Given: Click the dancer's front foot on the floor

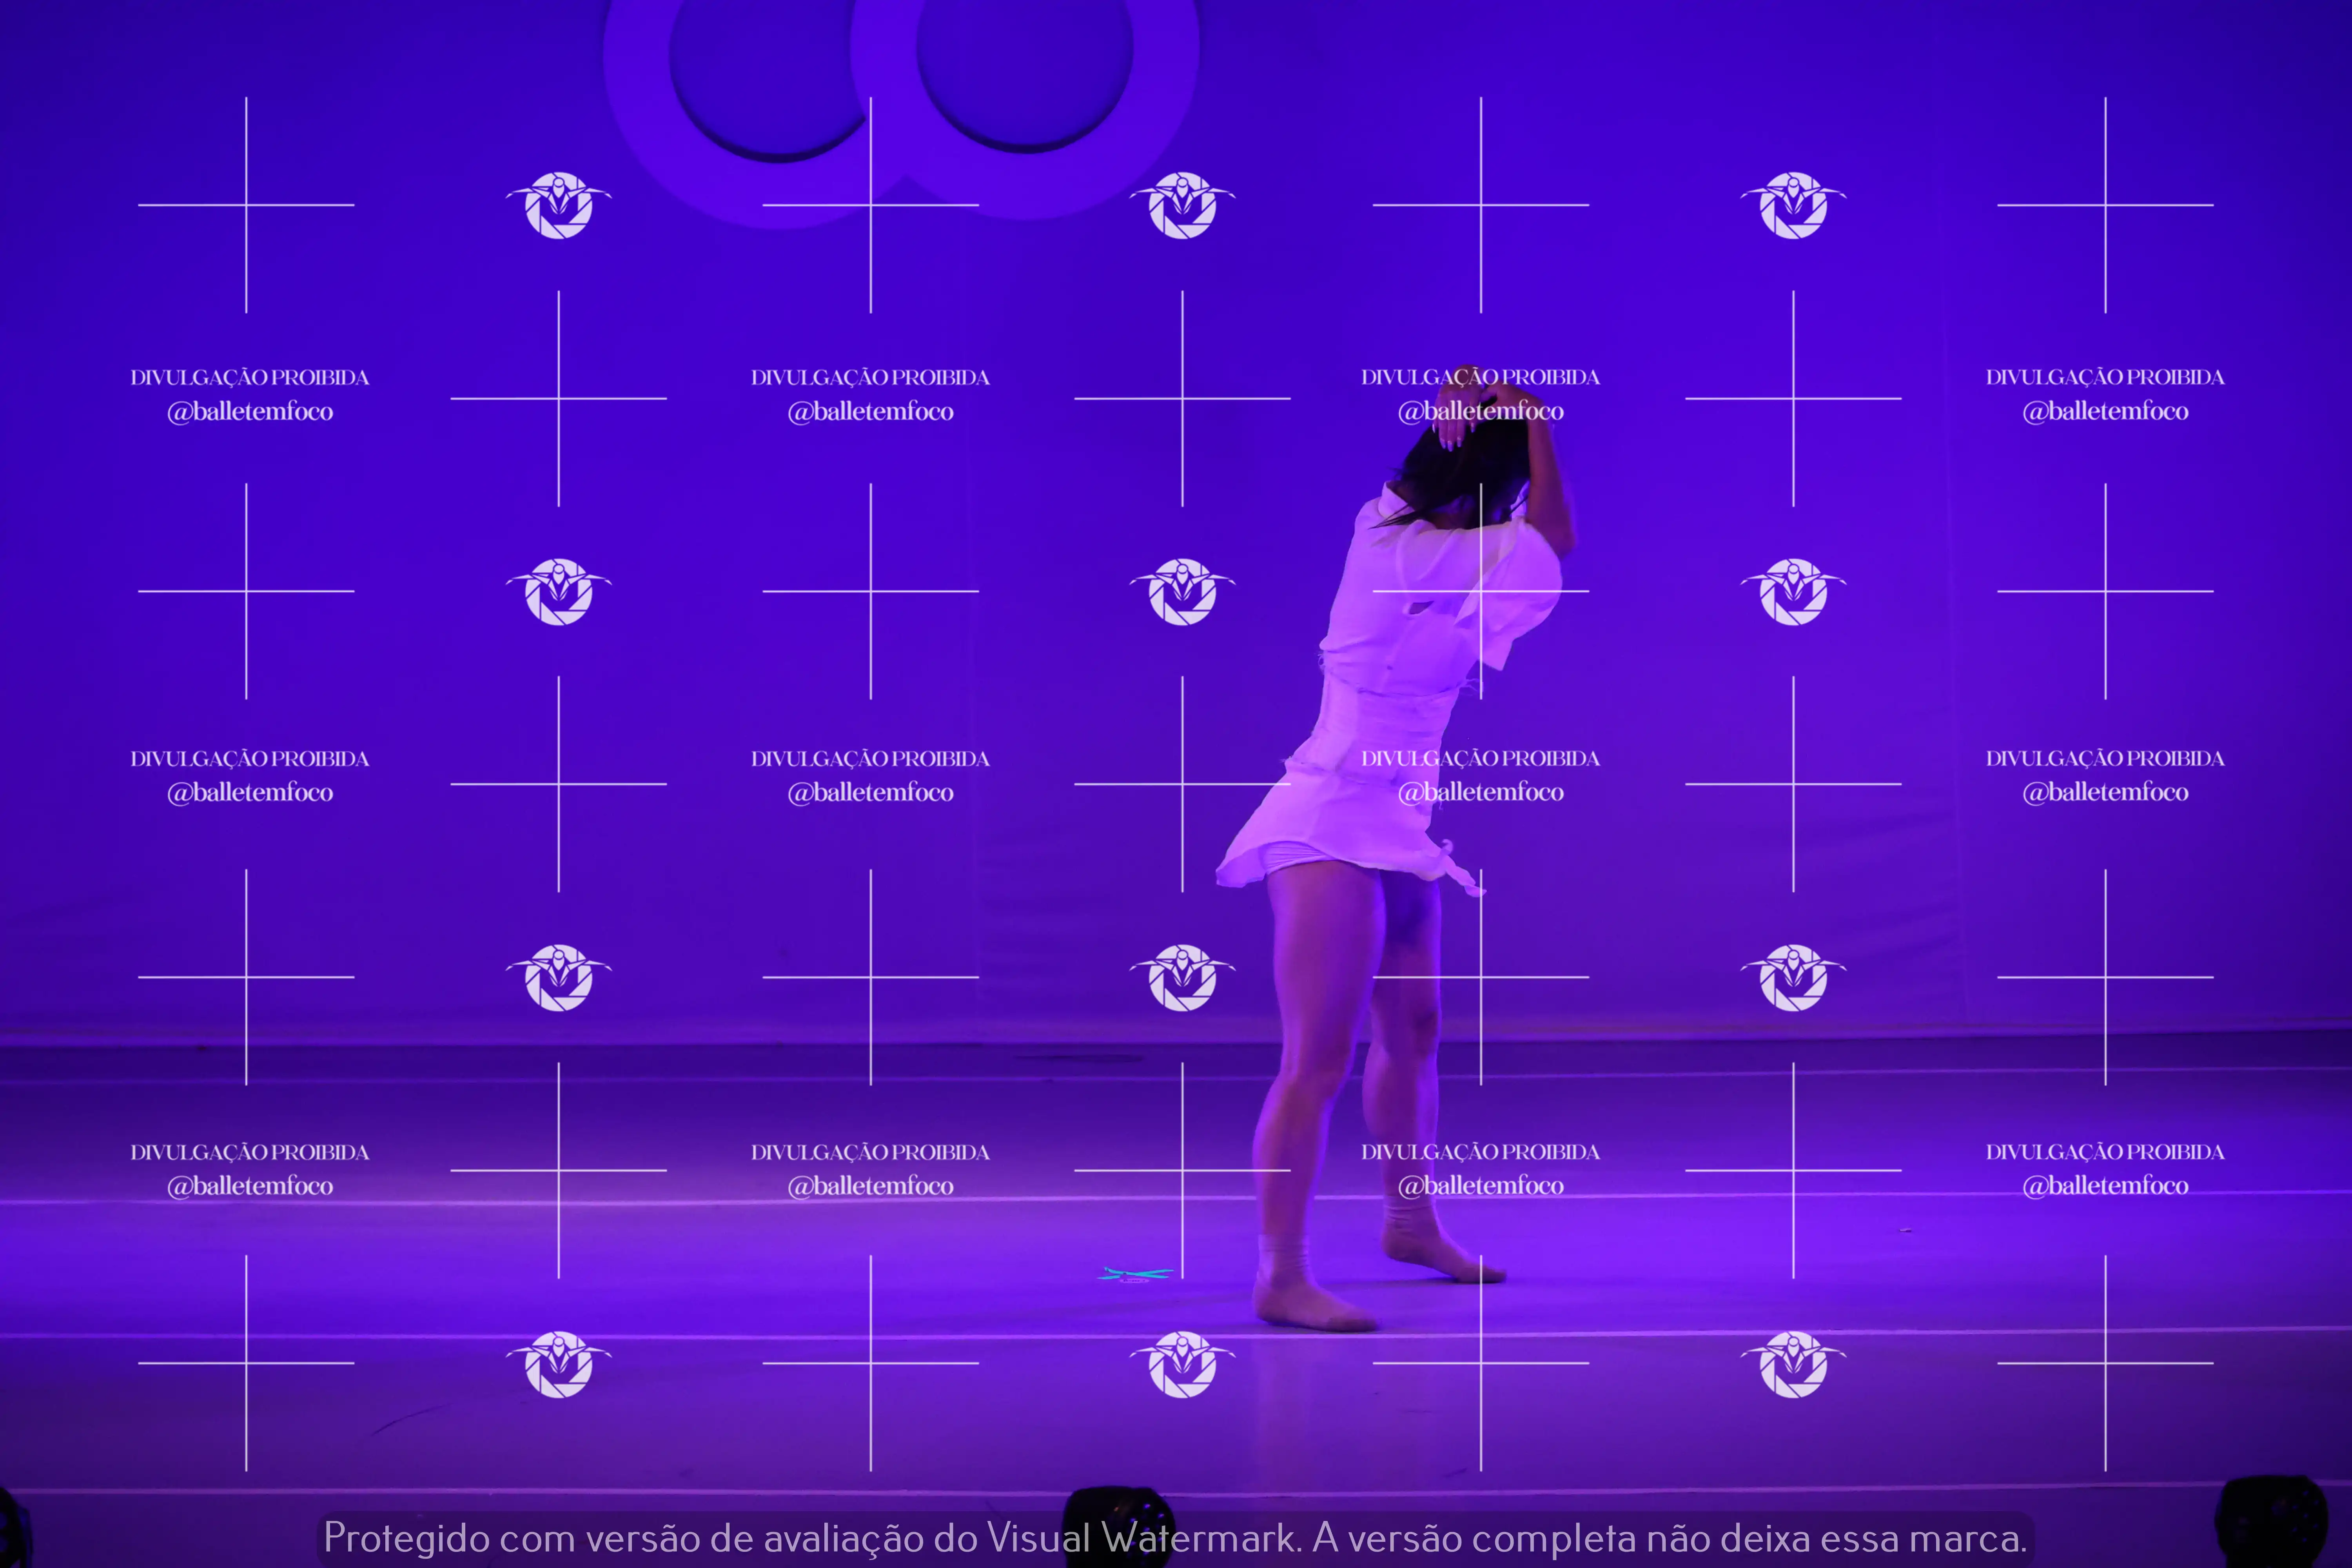Looking at the screenshot, I should [x=1310, y=1305].
